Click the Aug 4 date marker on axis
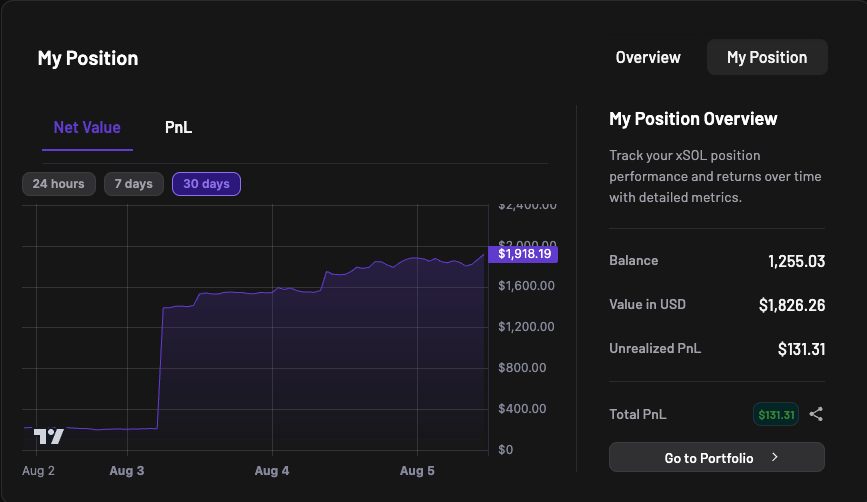The width and height of the screenshot is (867, 502). coord(271,470)
